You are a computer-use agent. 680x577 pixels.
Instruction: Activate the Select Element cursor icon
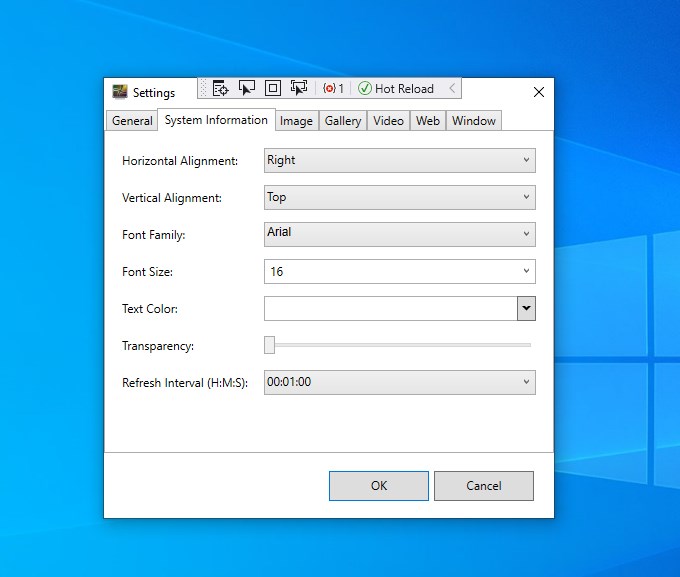click(247, 89)
